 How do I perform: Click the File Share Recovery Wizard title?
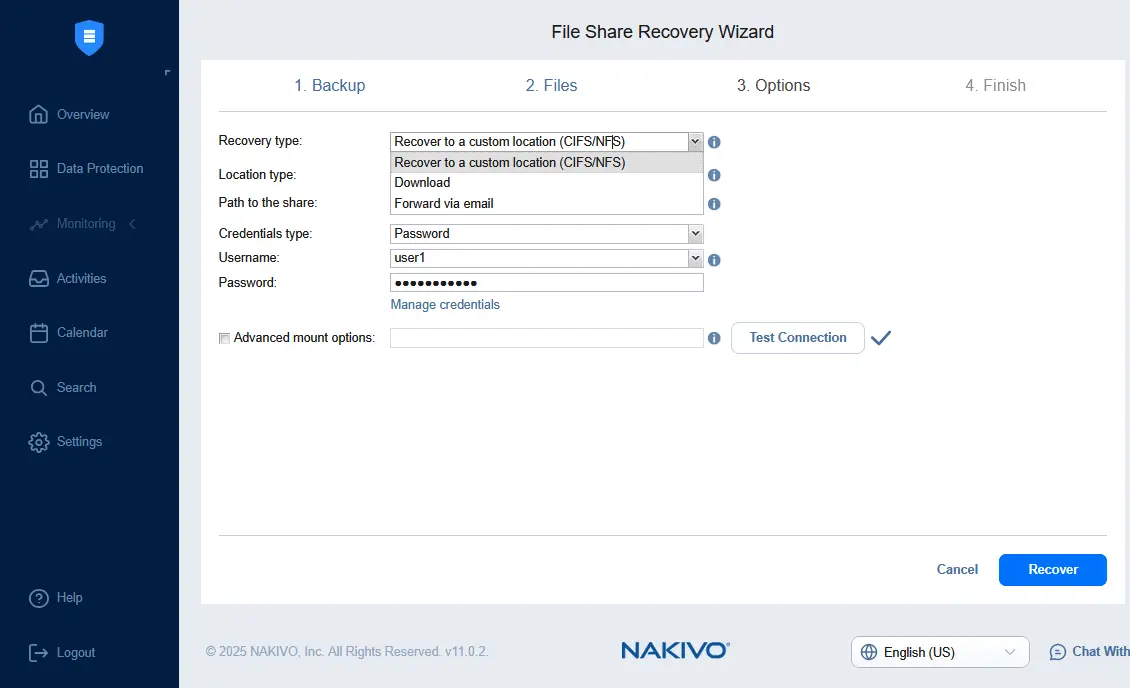point(662,32)
